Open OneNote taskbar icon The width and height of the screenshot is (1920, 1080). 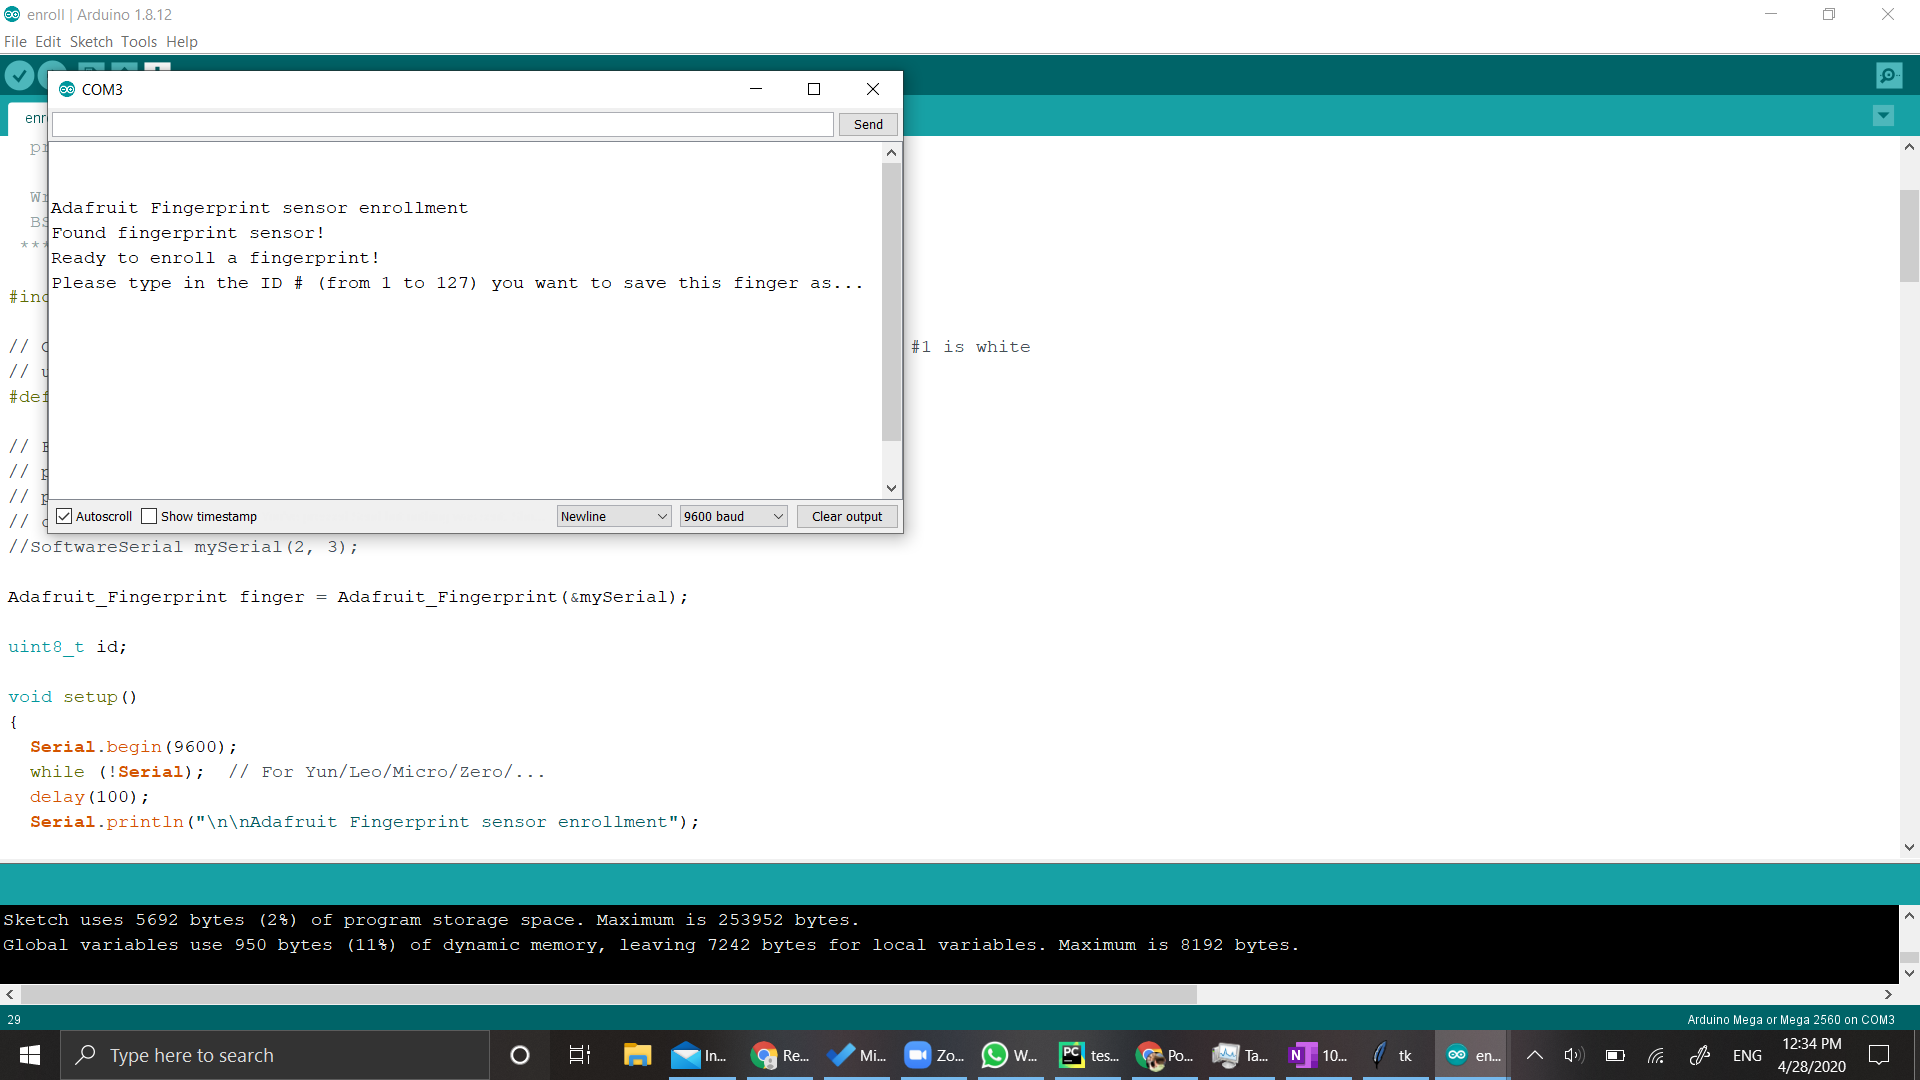pyautogui.click(x=1318, y=1055)
